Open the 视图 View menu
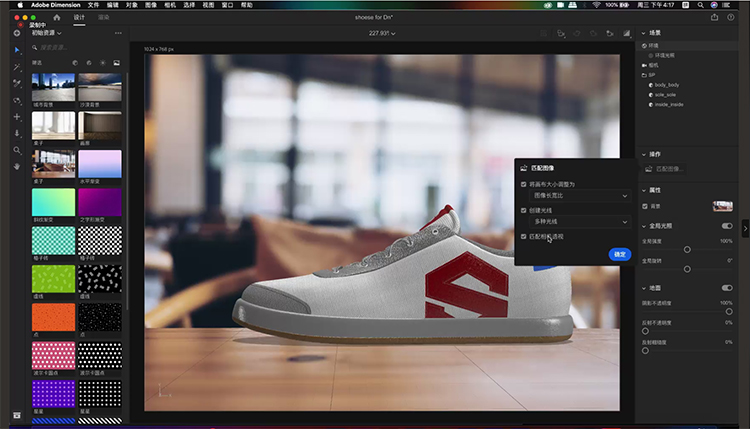Viewport: 750px width, 429px height. [x=208, y=5]
